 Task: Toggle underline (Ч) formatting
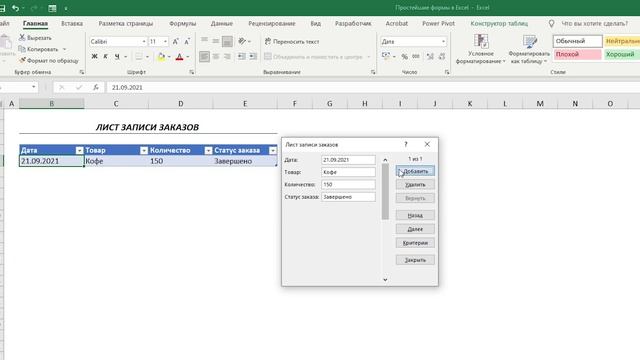point(117,56)
